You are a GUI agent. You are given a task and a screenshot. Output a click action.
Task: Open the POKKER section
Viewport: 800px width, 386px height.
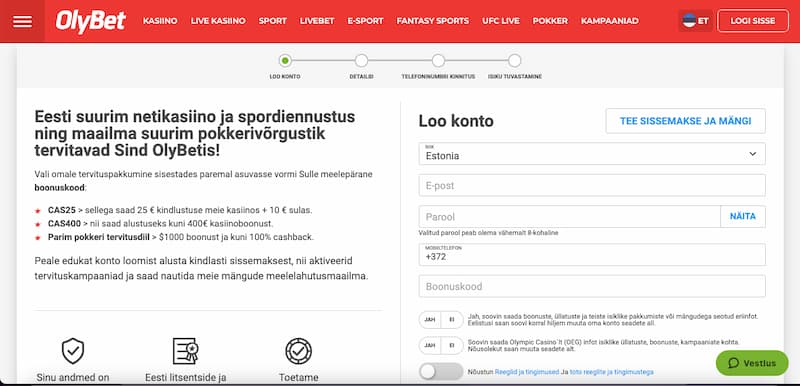(550, 21)
